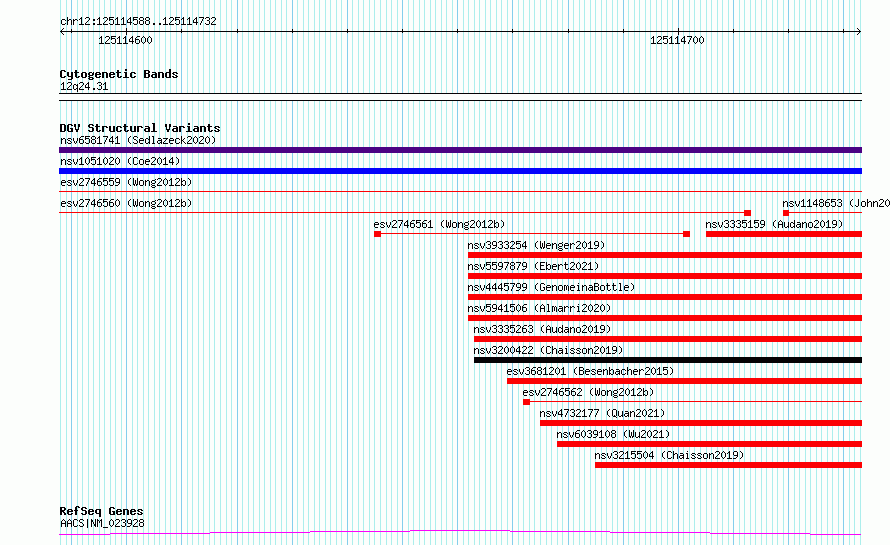Click the ruler's right arrow end
890x545 pixels.
coord(858,32)
